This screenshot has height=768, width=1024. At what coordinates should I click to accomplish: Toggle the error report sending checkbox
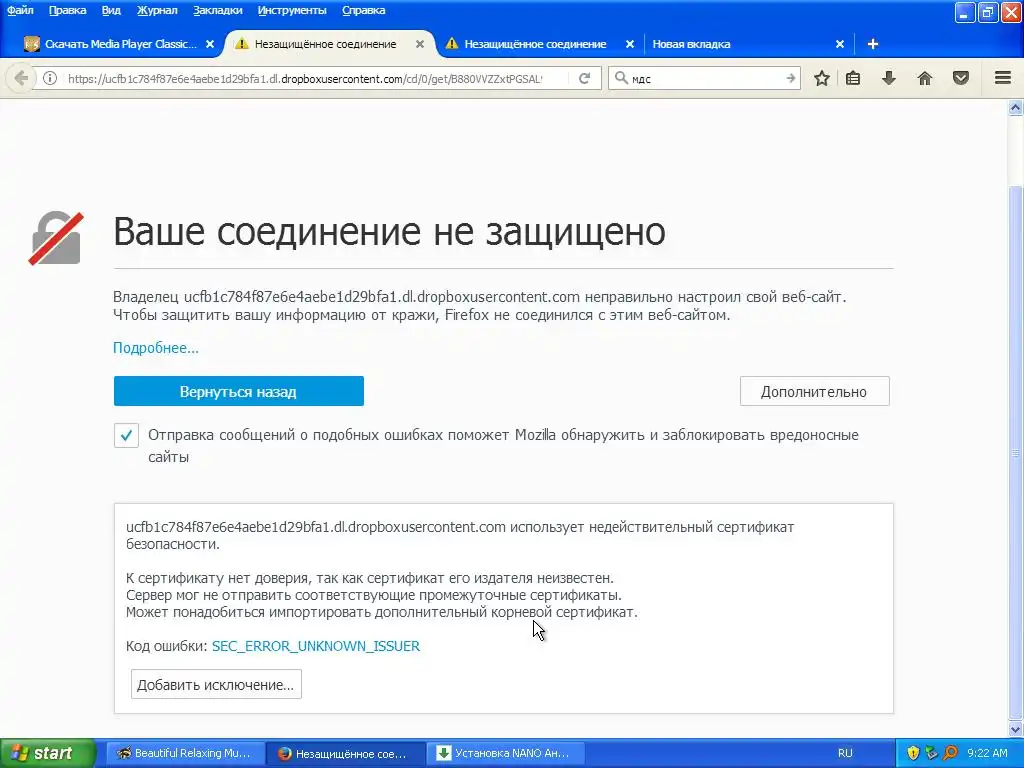click(126, 435)
